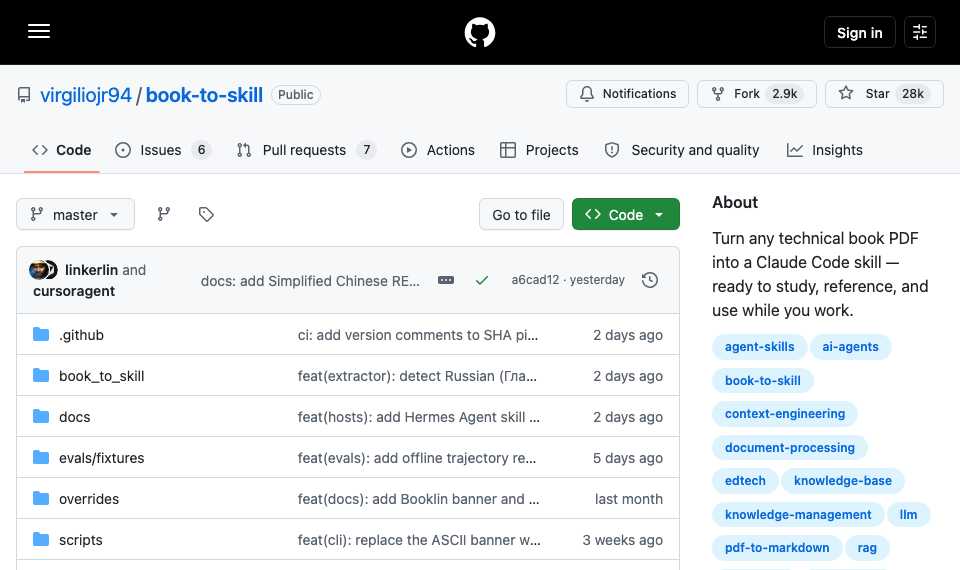Click Go to file button
Screen dimensions: 960x570
pos(521,214)
